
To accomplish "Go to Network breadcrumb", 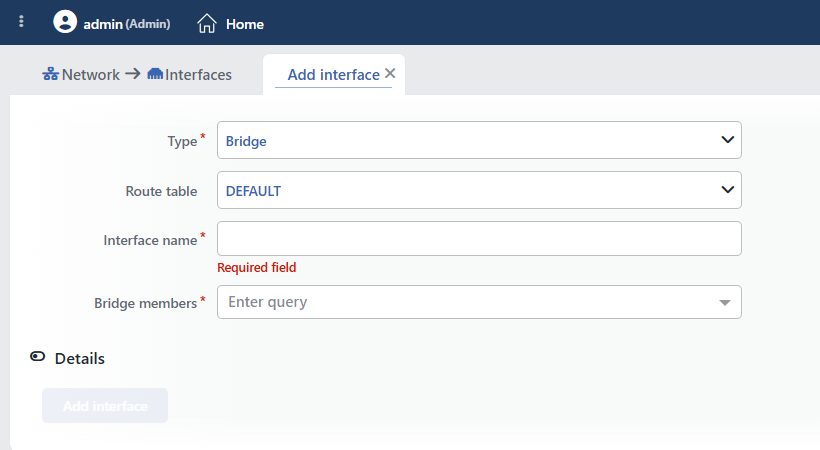I will pyautogui.click(x=90, y=75).
